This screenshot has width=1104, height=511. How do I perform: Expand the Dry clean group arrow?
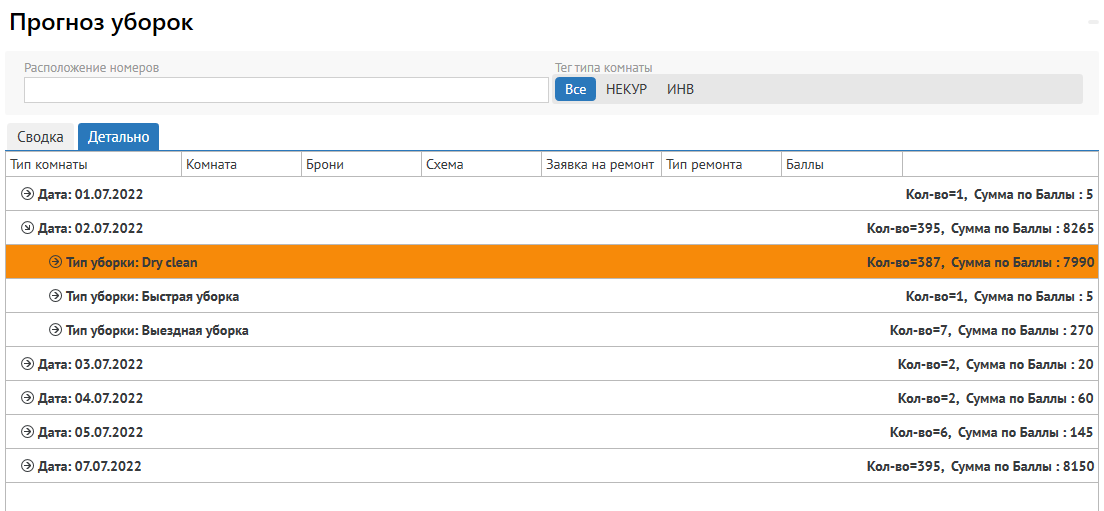click(56, 262)
